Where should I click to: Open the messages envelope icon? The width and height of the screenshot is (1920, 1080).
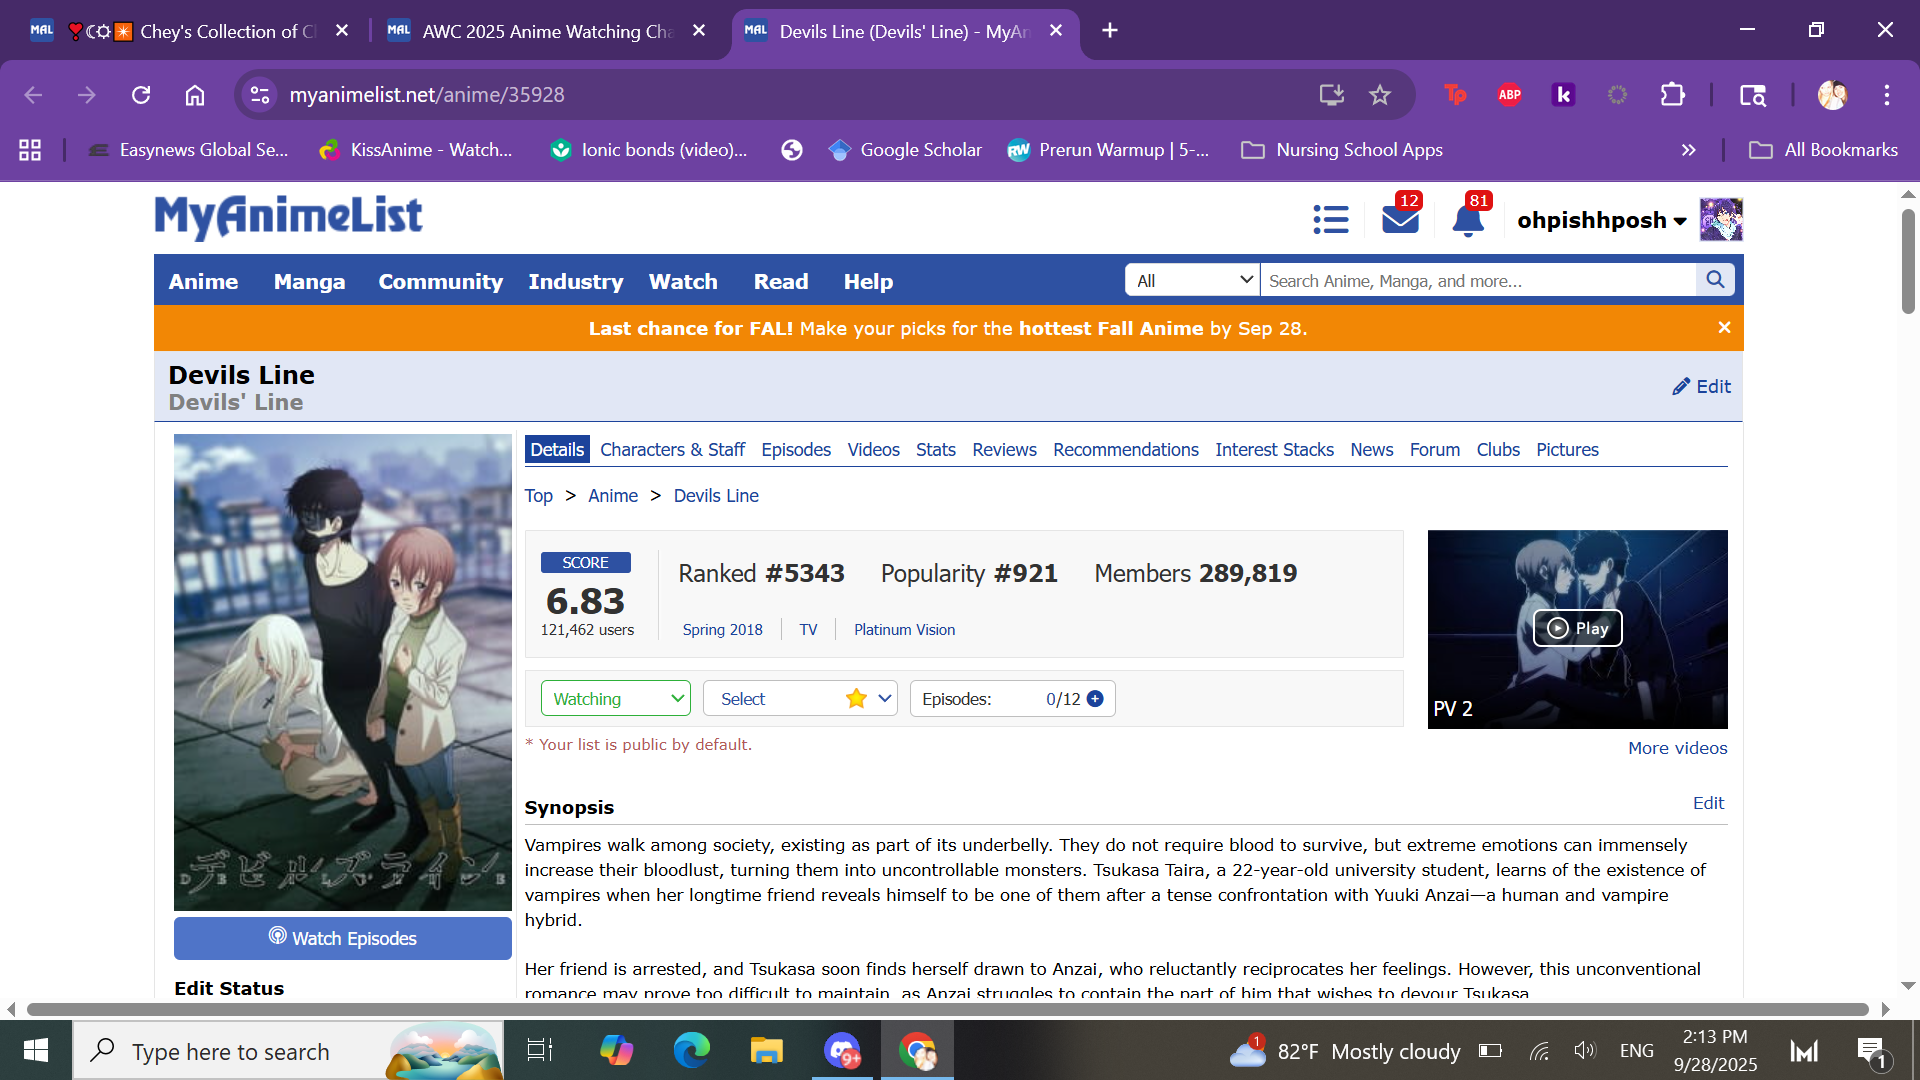(x=1400, y=219)
